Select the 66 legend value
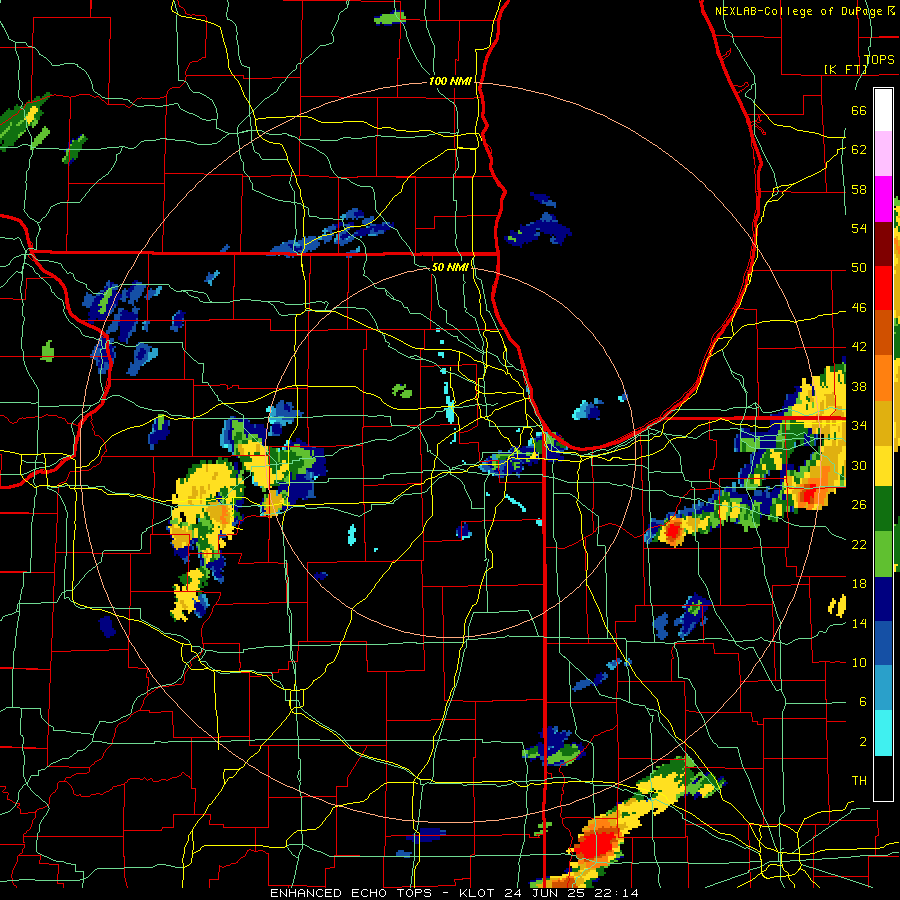900x900 pixels. 859,110
